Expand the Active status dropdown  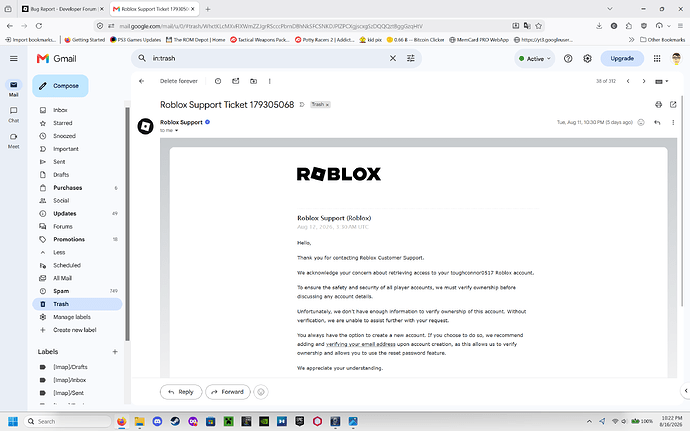click(535, 59)
